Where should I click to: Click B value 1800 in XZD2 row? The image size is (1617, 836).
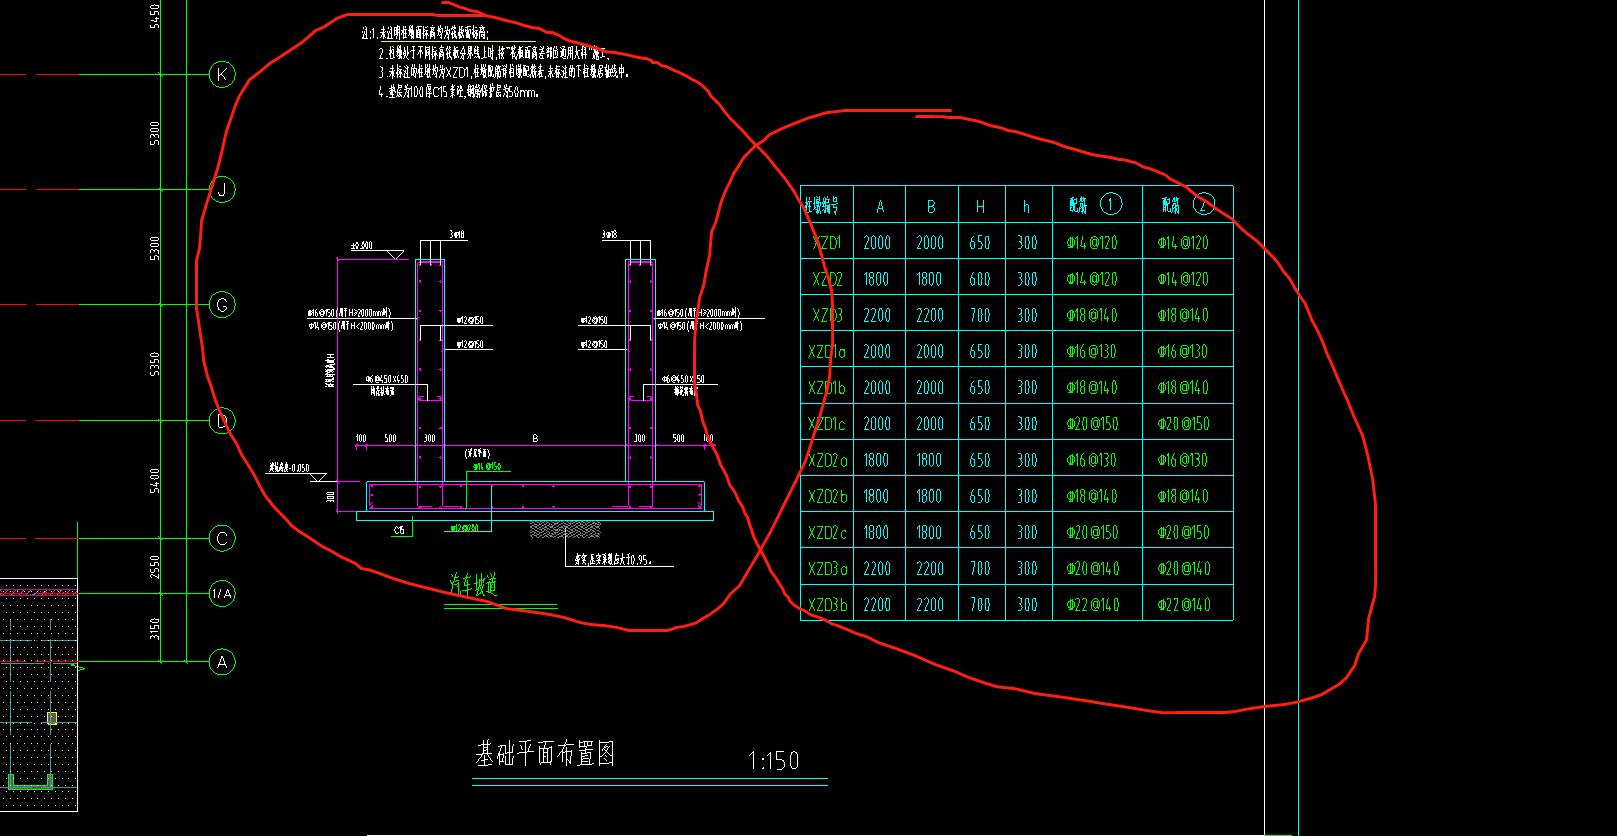pos(930,279)
